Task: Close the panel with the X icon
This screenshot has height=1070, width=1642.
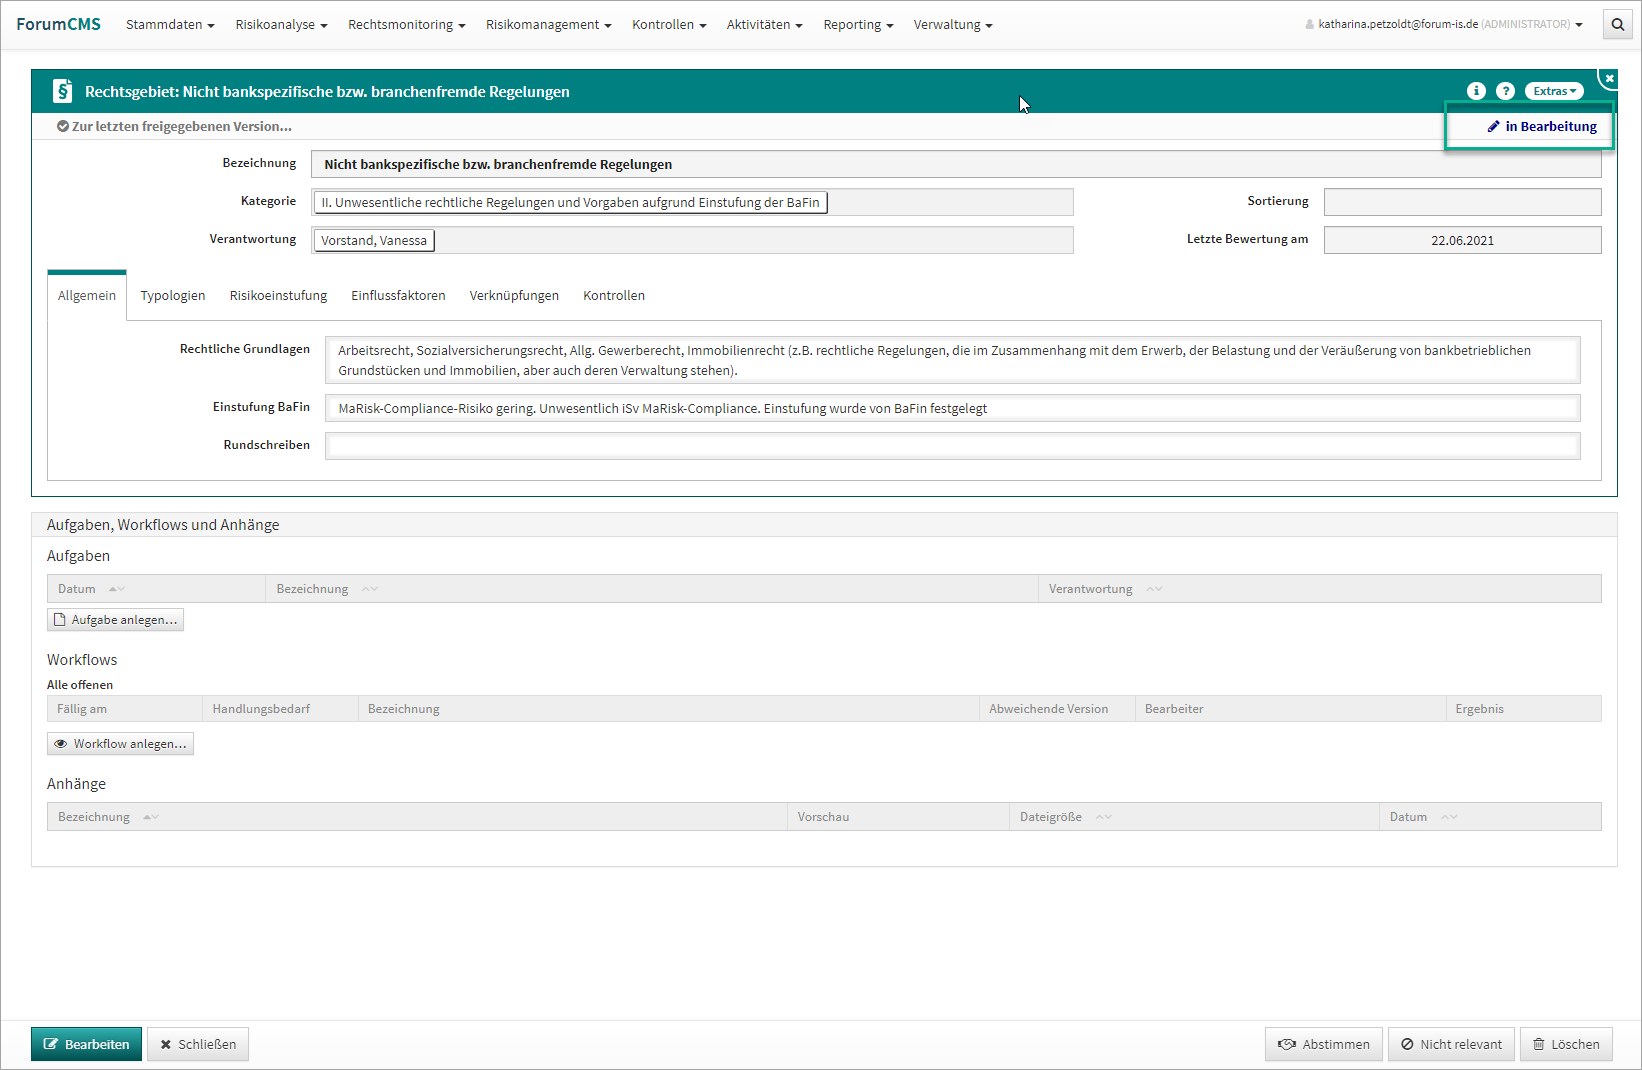Action: coord(1609,78)
